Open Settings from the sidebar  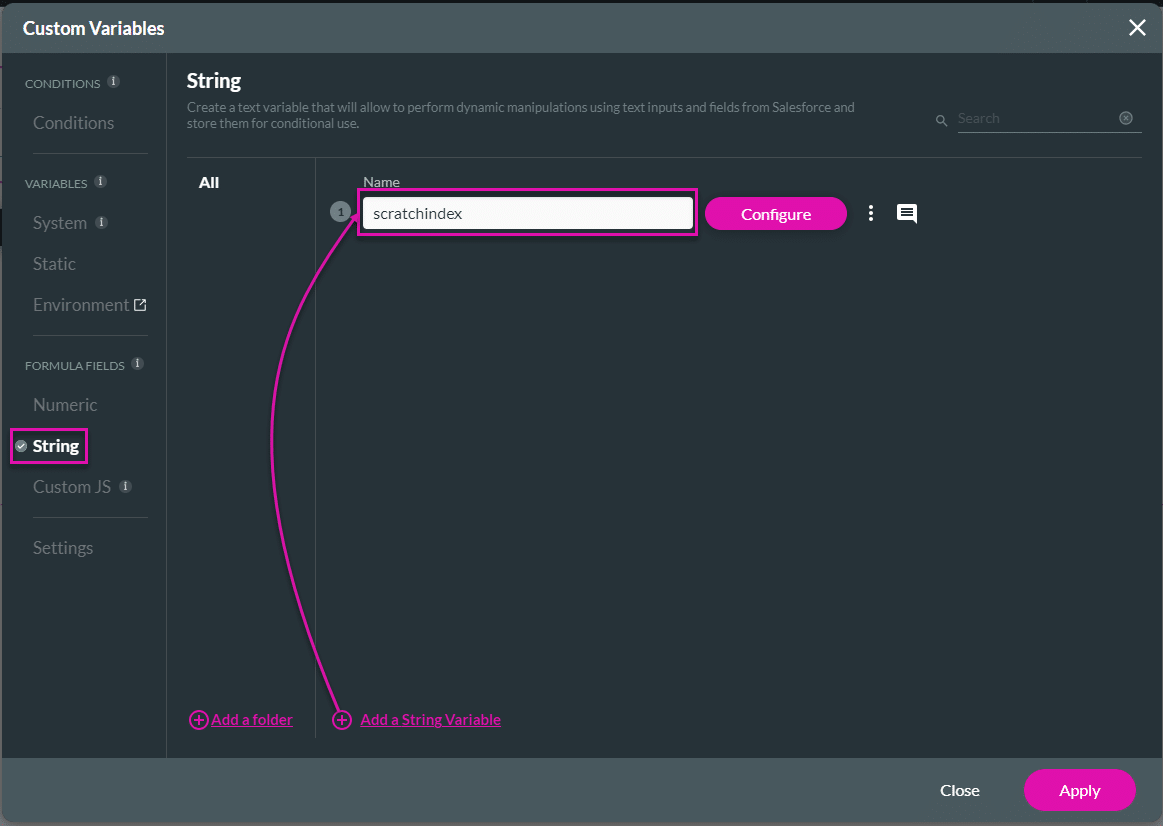point(62,547)
